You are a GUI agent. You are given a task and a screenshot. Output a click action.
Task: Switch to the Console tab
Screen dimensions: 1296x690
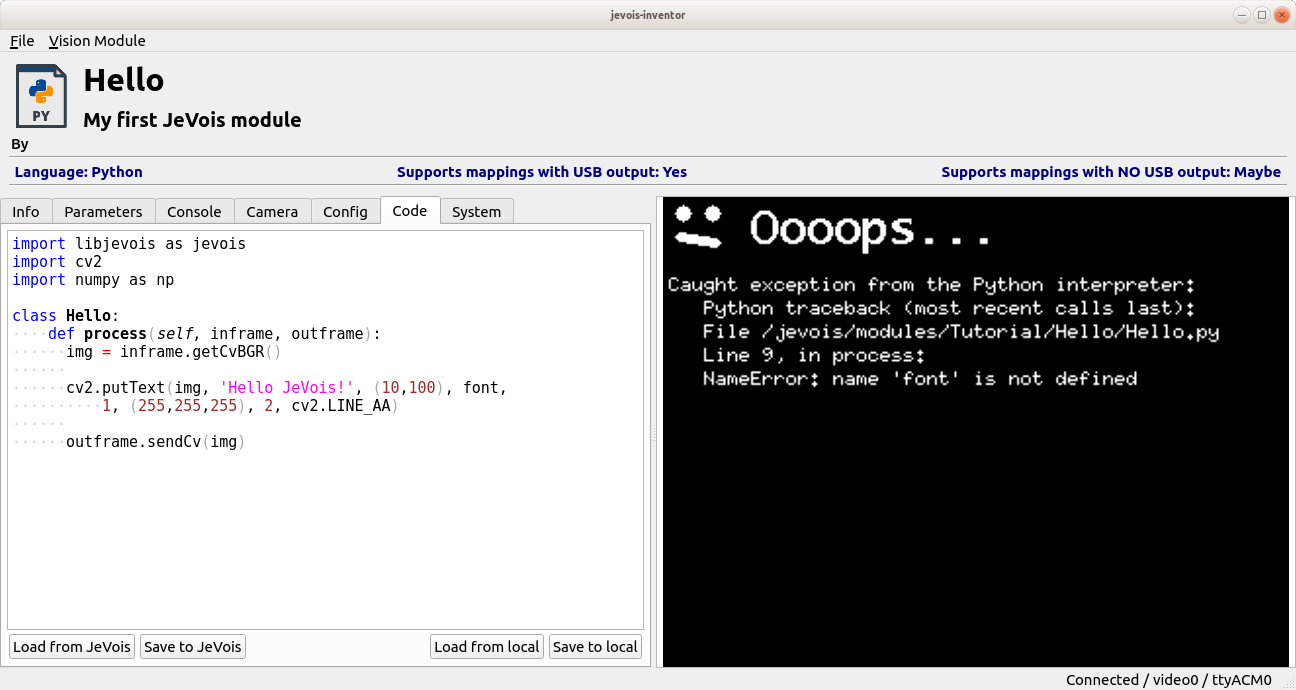click(194, 211)
